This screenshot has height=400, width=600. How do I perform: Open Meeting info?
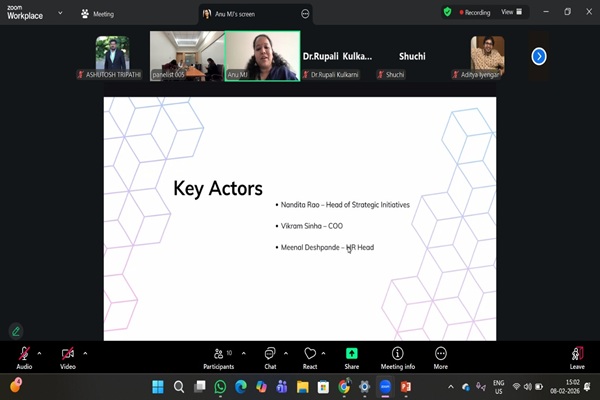point(397,357)
